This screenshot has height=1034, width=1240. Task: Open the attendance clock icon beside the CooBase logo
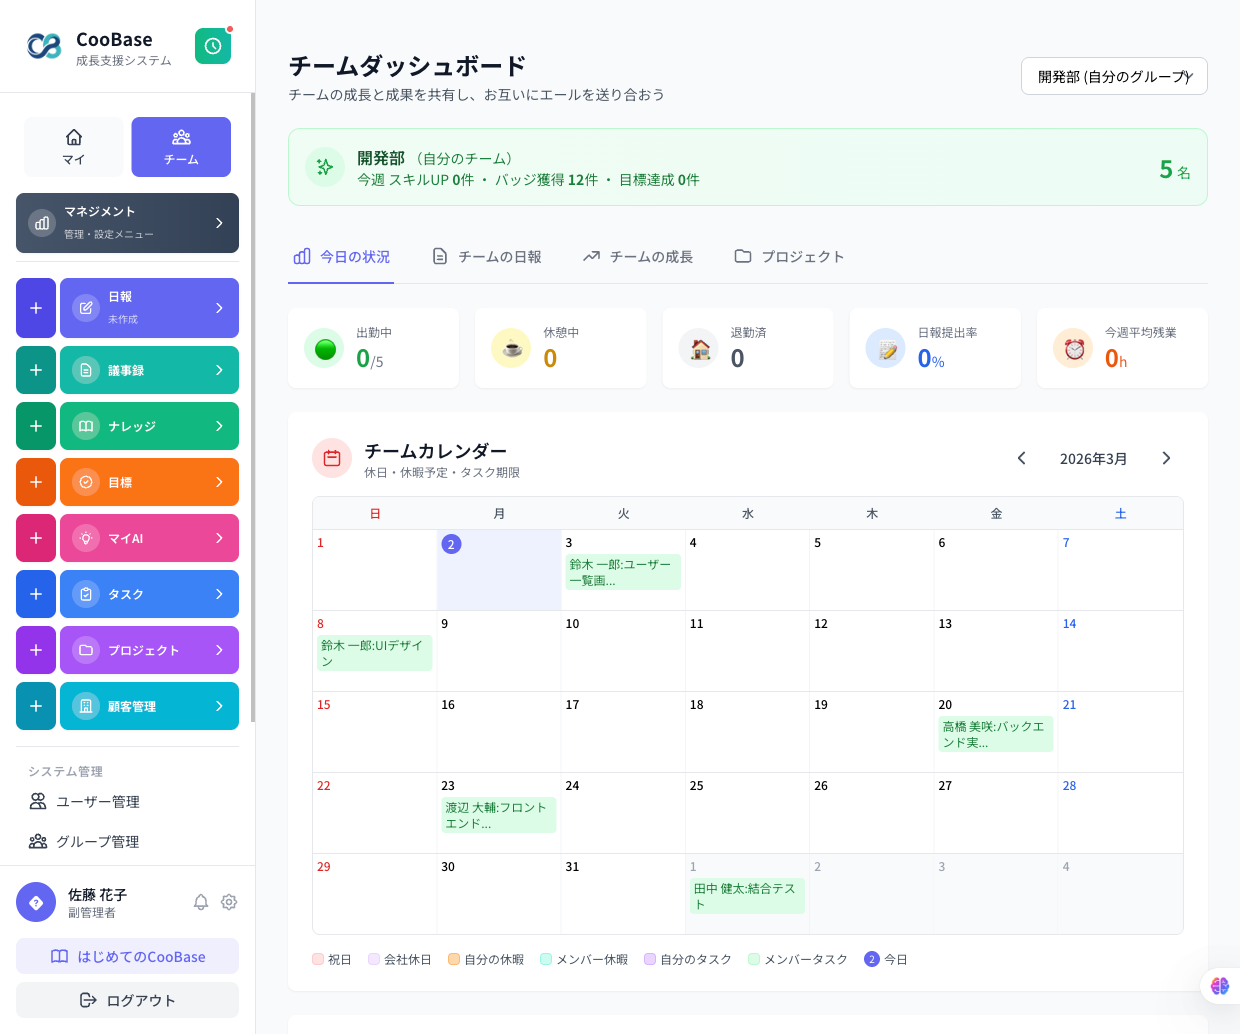pos(212,45)
